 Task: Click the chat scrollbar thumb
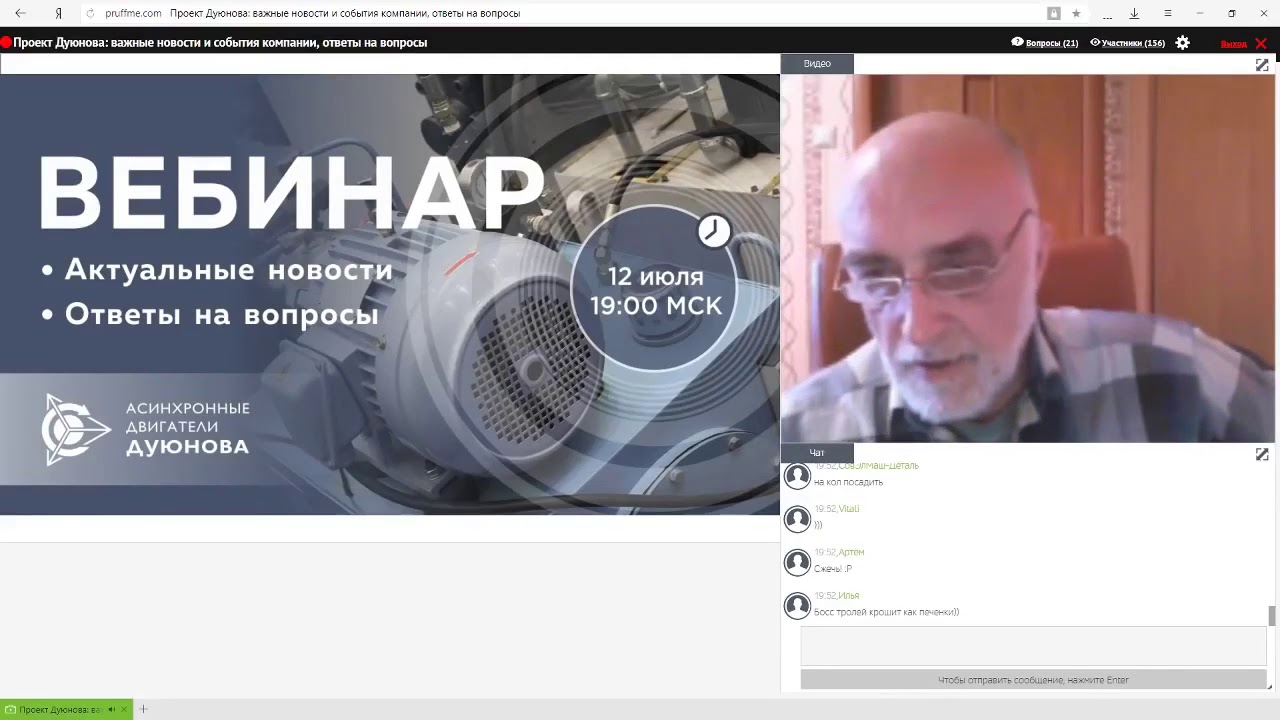pyautogui.click(x=1272, y=616)
